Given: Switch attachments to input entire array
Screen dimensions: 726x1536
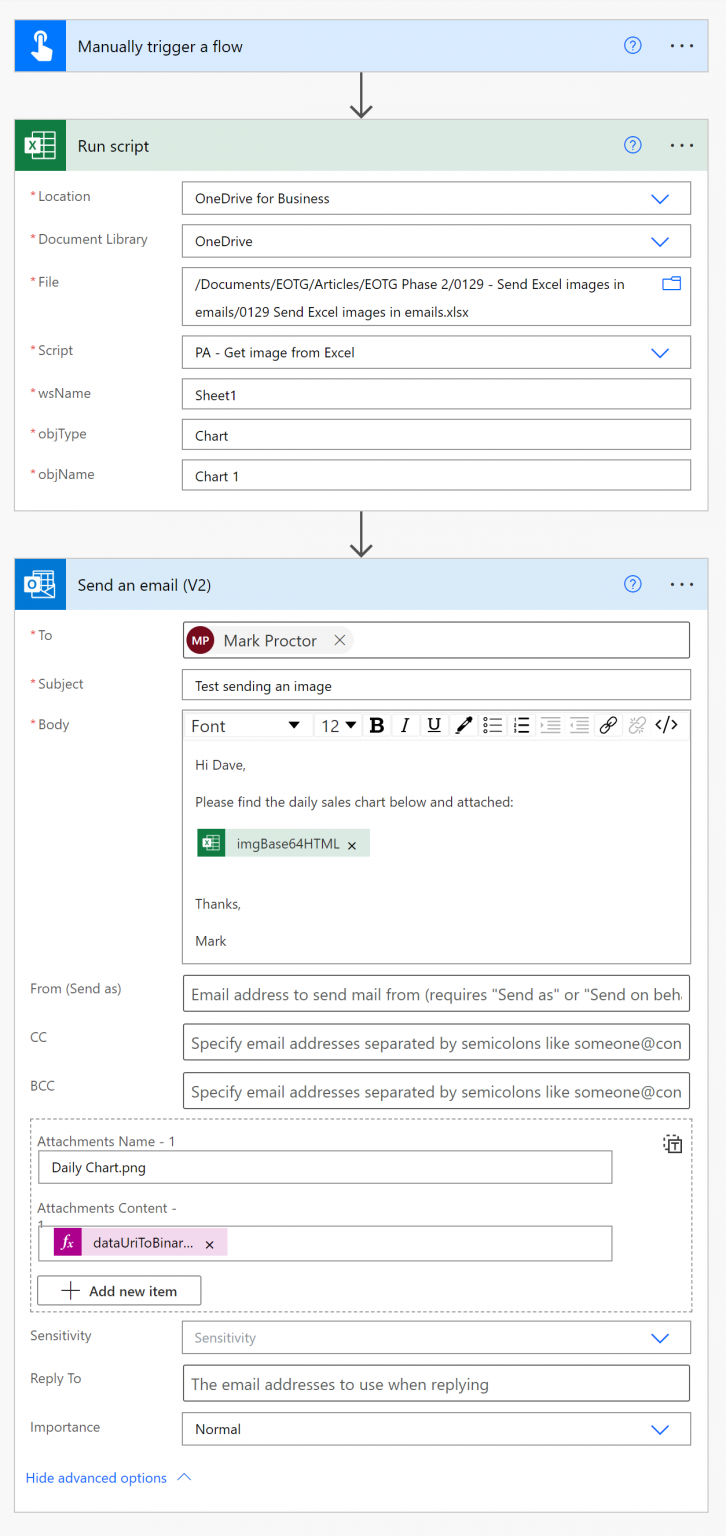Looking at the screenshot, I should point(673,1144).
